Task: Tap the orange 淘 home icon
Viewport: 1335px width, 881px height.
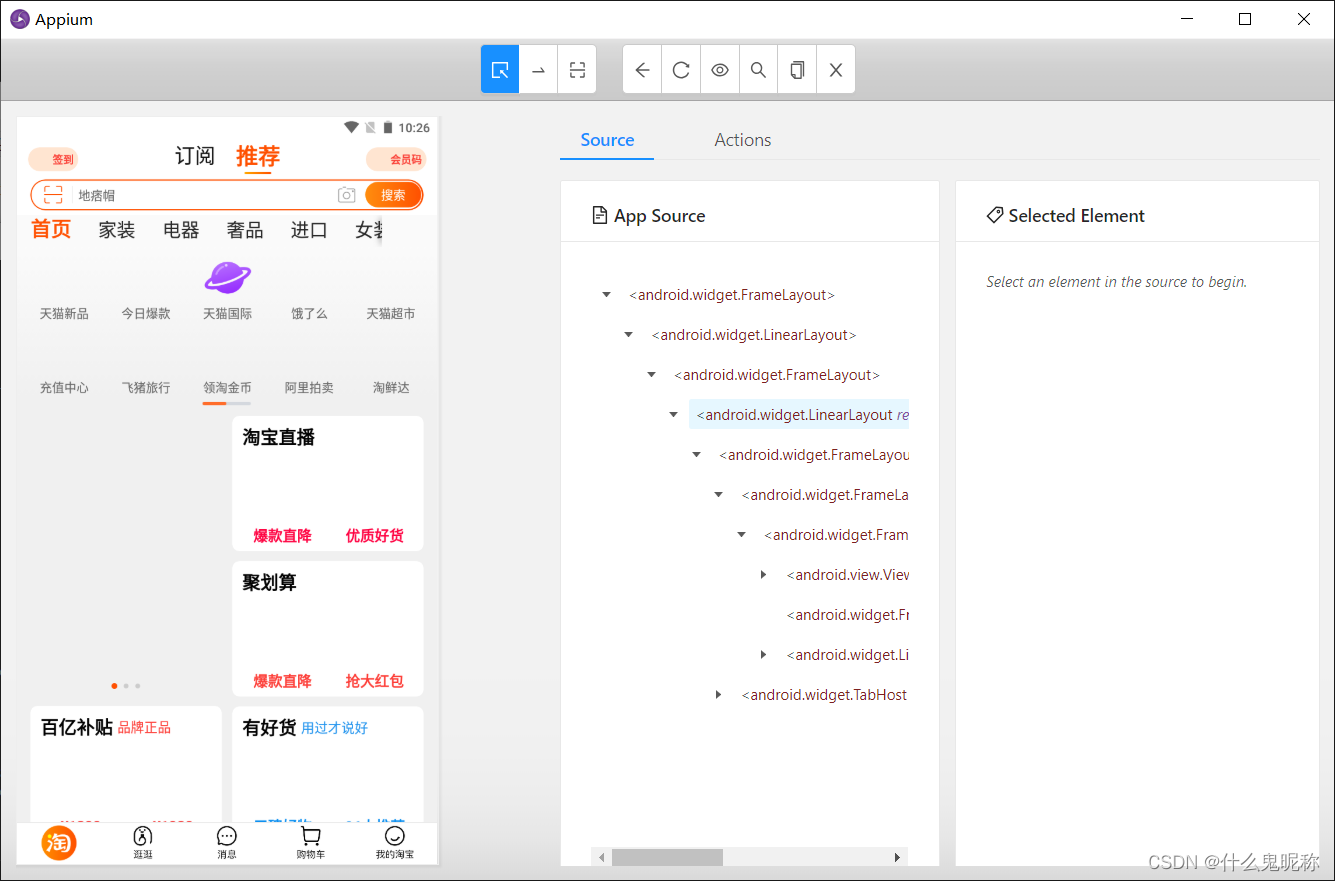Action: (59, 843)
